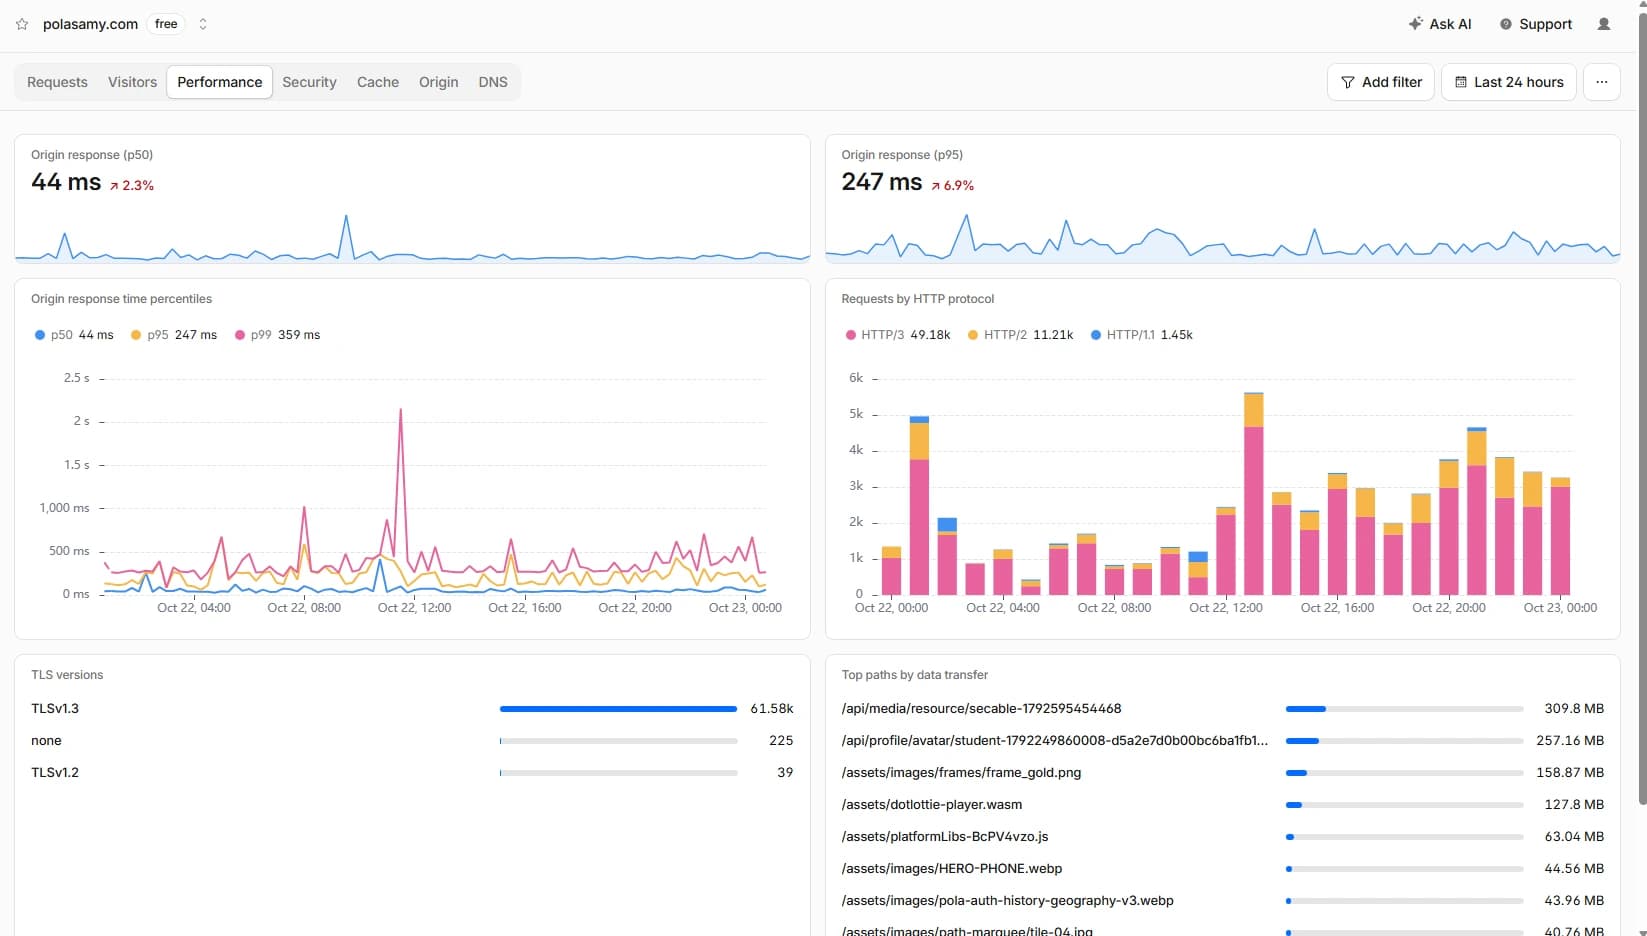
Task: Click the free plan badge
Action: coord(166,24)
